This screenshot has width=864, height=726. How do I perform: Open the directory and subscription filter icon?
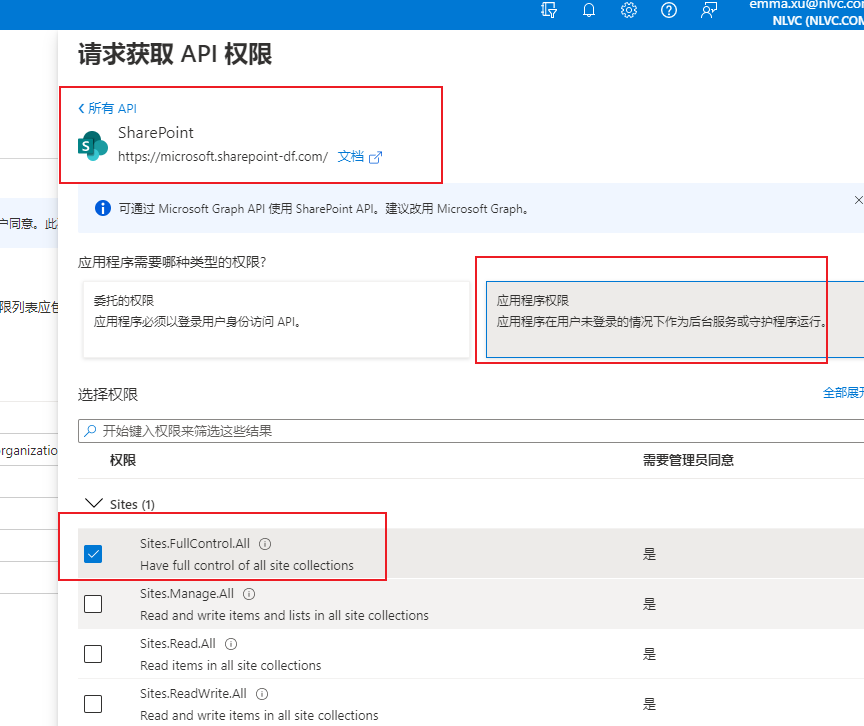point(549,10)
